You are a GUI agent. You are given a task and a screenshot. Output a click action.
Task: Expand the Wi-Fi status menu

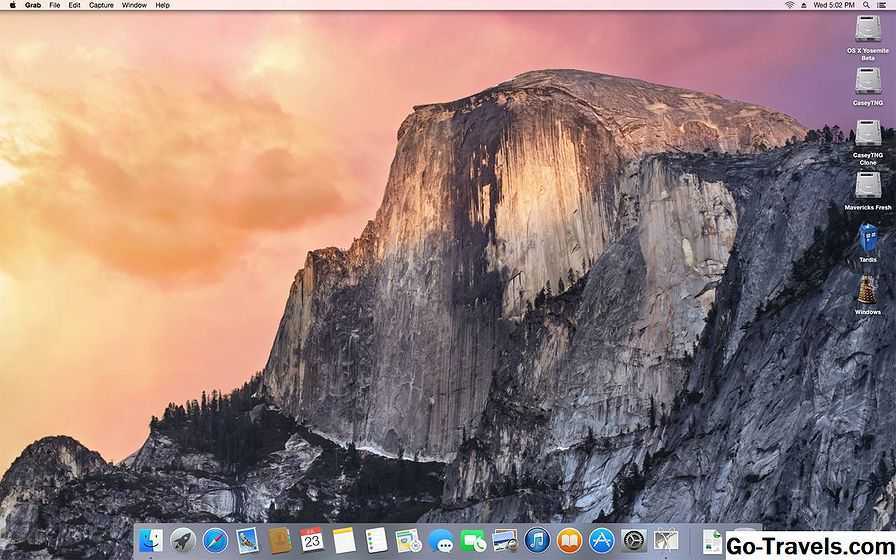click(789, 5)
